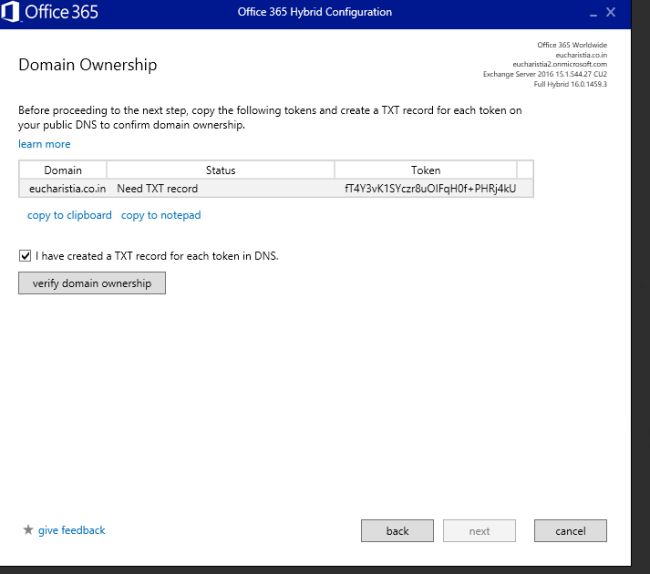Uncheck 'I have created a TXT record' checkbox
The height and width of the screenshot is (574, 650).
pos(25,256)
